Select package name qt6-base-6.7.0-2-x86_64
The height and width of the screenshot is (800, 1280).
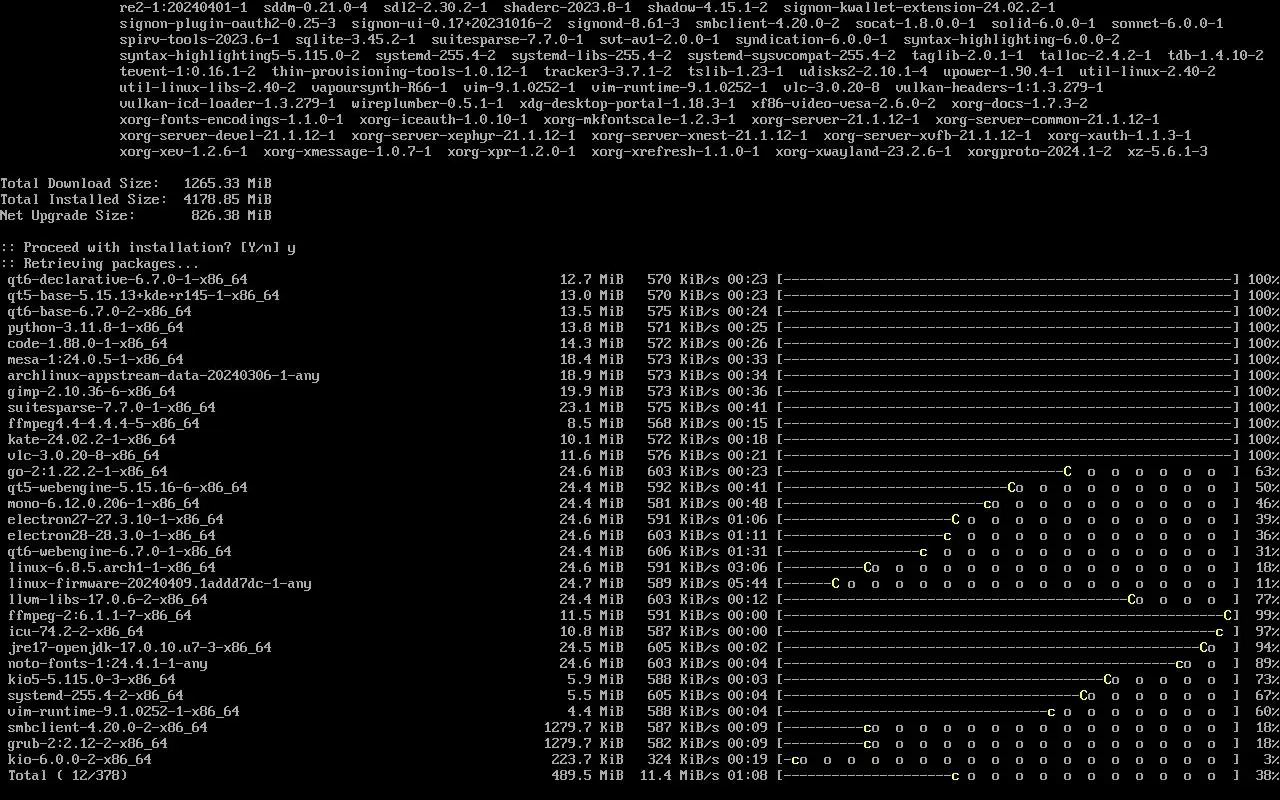pyautogui.click(x=100, y=311)
